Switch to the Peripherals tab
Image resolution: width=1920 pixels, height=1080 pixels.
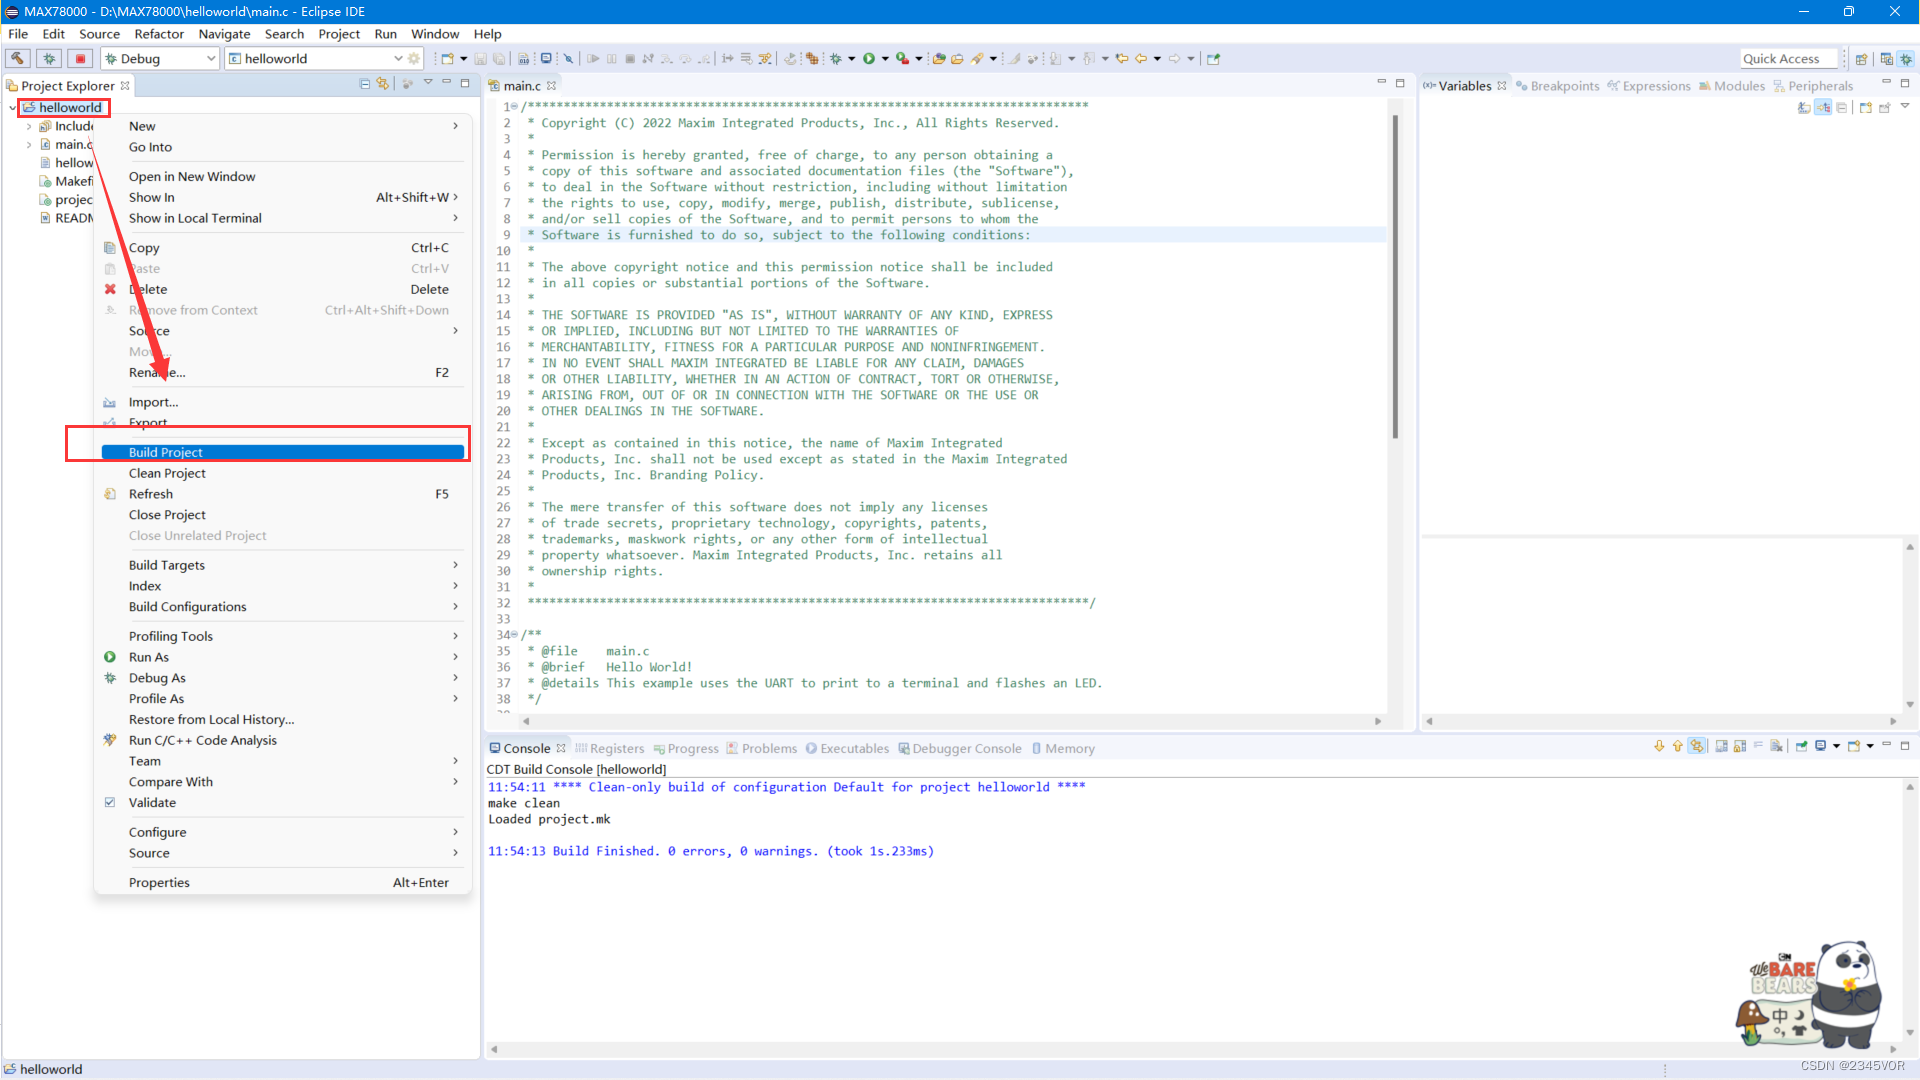click(x=1813, y=86)
